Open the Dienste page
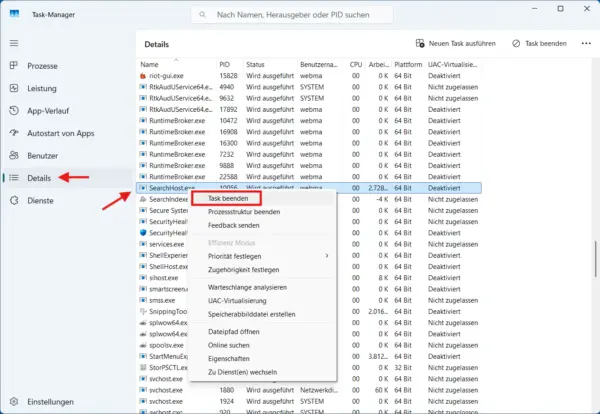This screenshot has height=414, width=600. 40,200
